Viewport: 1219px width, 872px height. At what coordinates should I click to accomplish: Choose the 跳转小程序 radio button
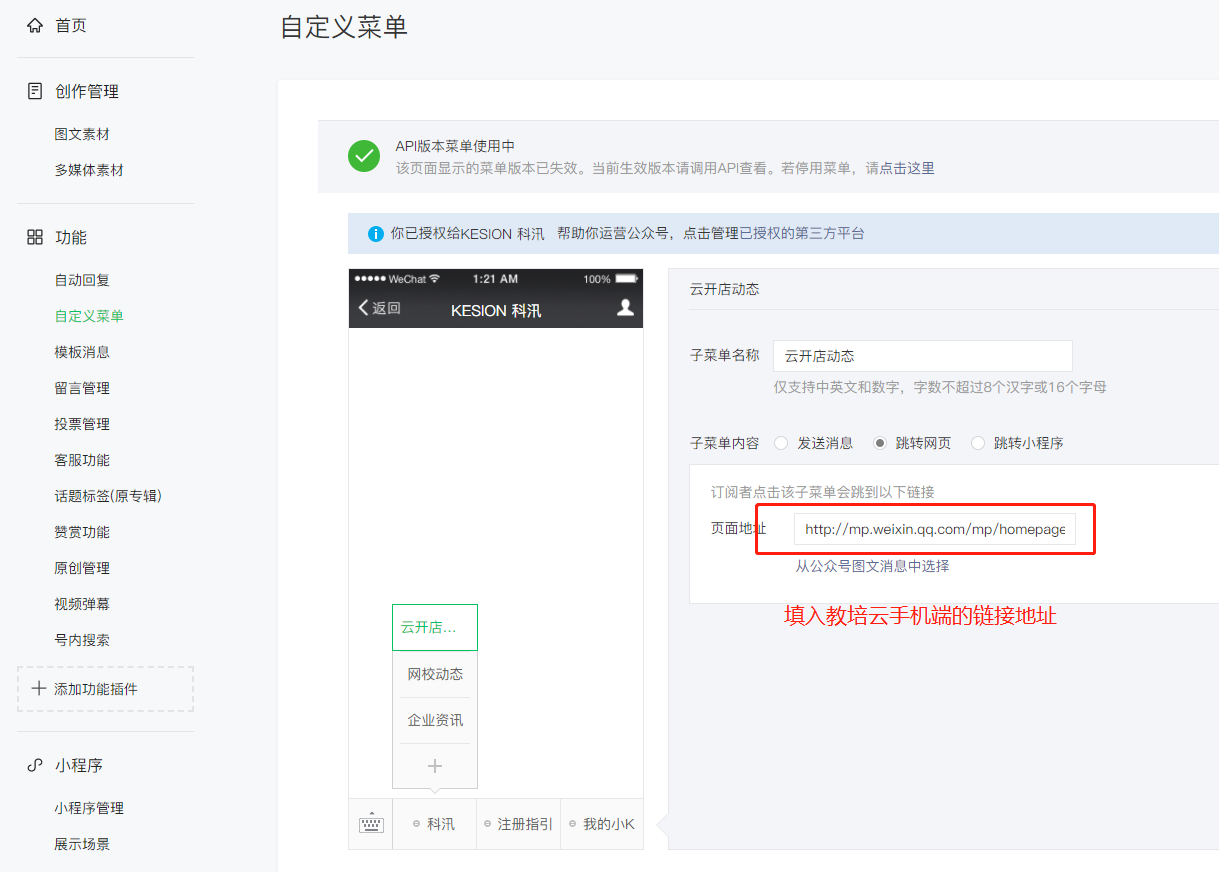(978, 443)
